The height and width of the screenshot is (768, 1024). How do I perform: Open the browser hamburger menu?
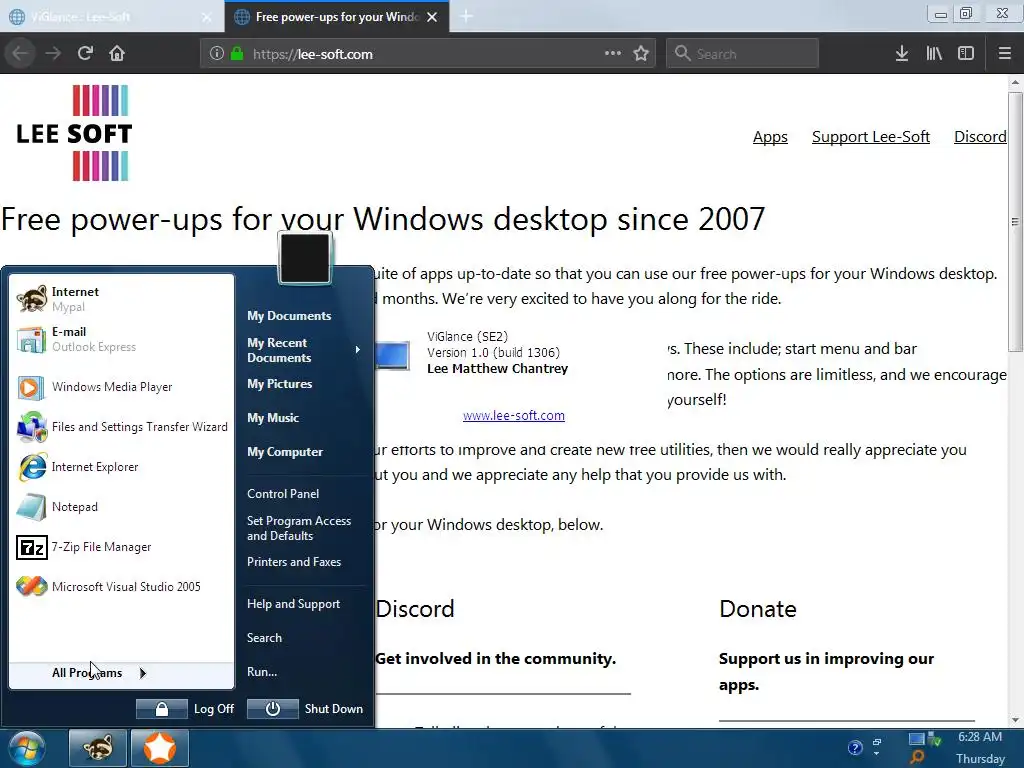[x=1004, y=54]
